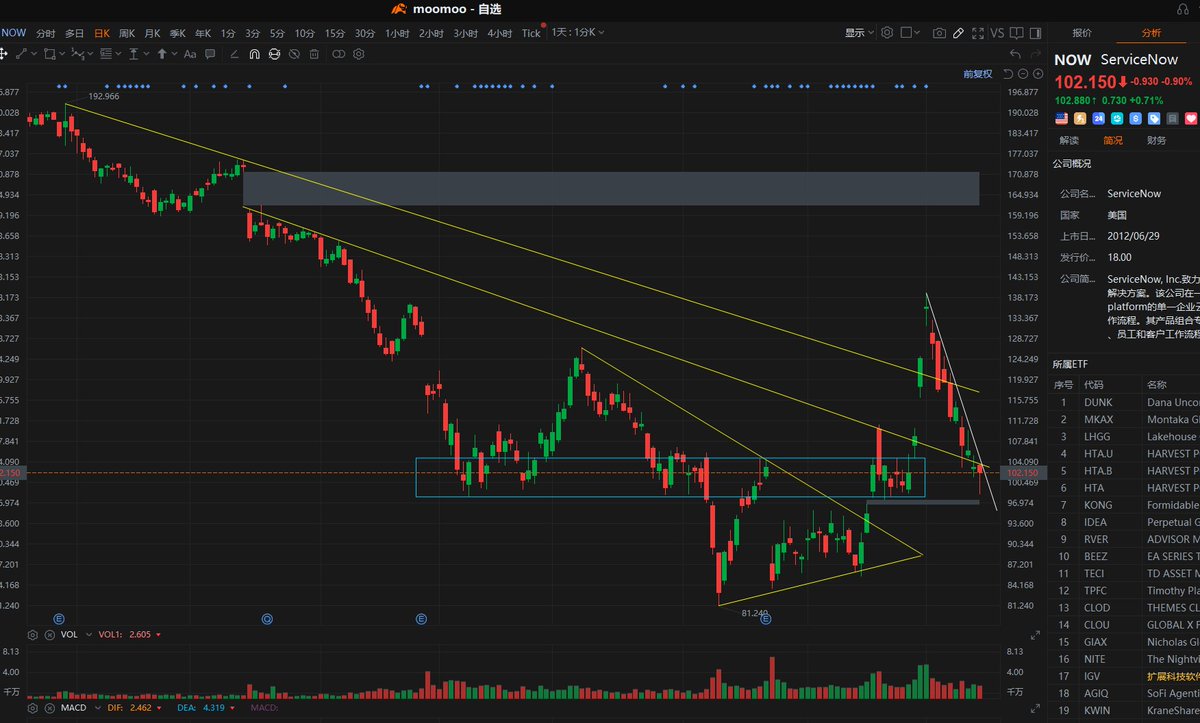This screenshot has height=723, width=1200.
Task: Take a chart screenshot with camera icon
Action: pos(939,33)
